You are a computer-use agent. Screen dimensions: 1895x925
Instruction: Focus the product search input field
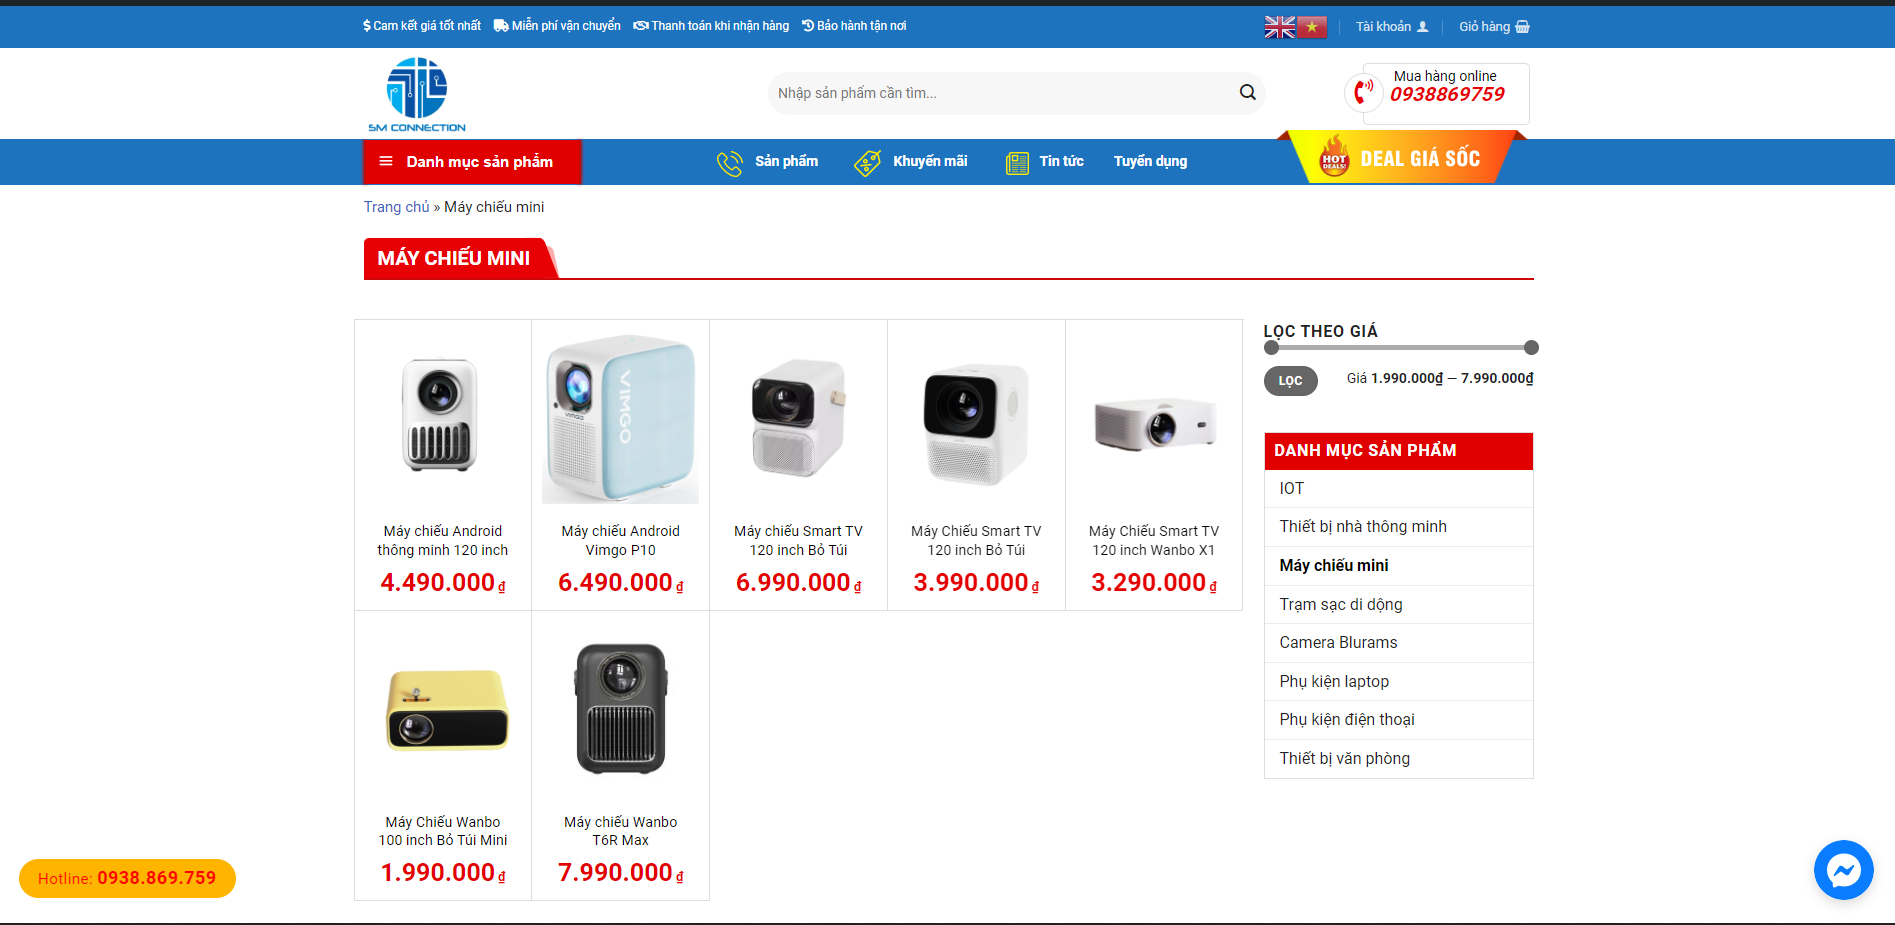[x=1000, y=93]
